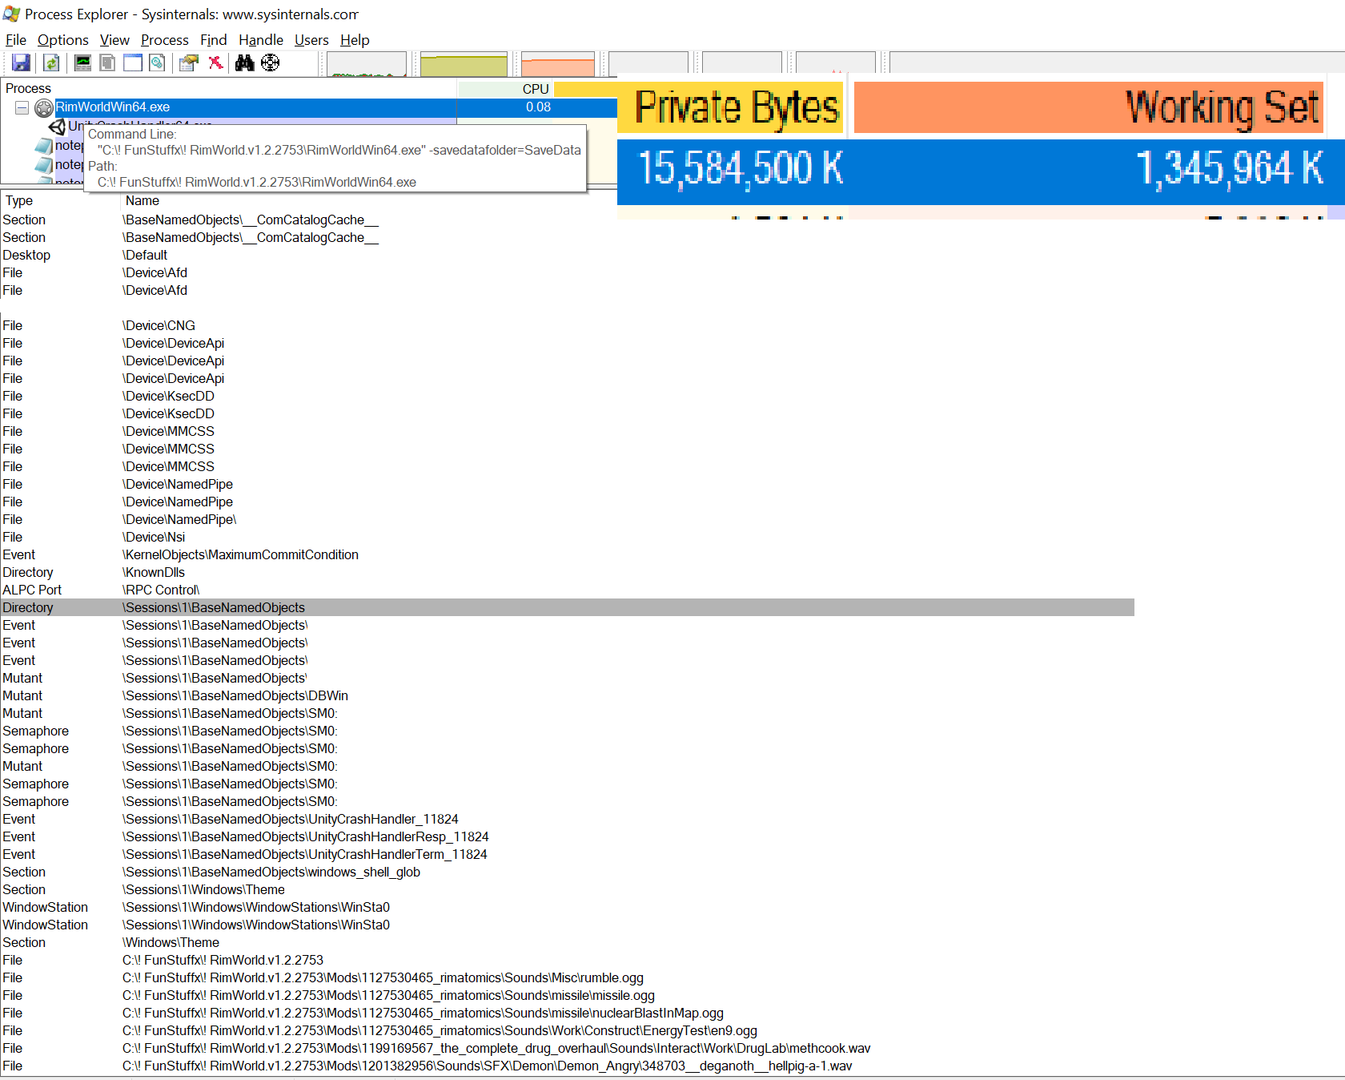Open the Find menu
Image resolution: width=1345 pixels, height=1080 pixels.
click(214, 40)
